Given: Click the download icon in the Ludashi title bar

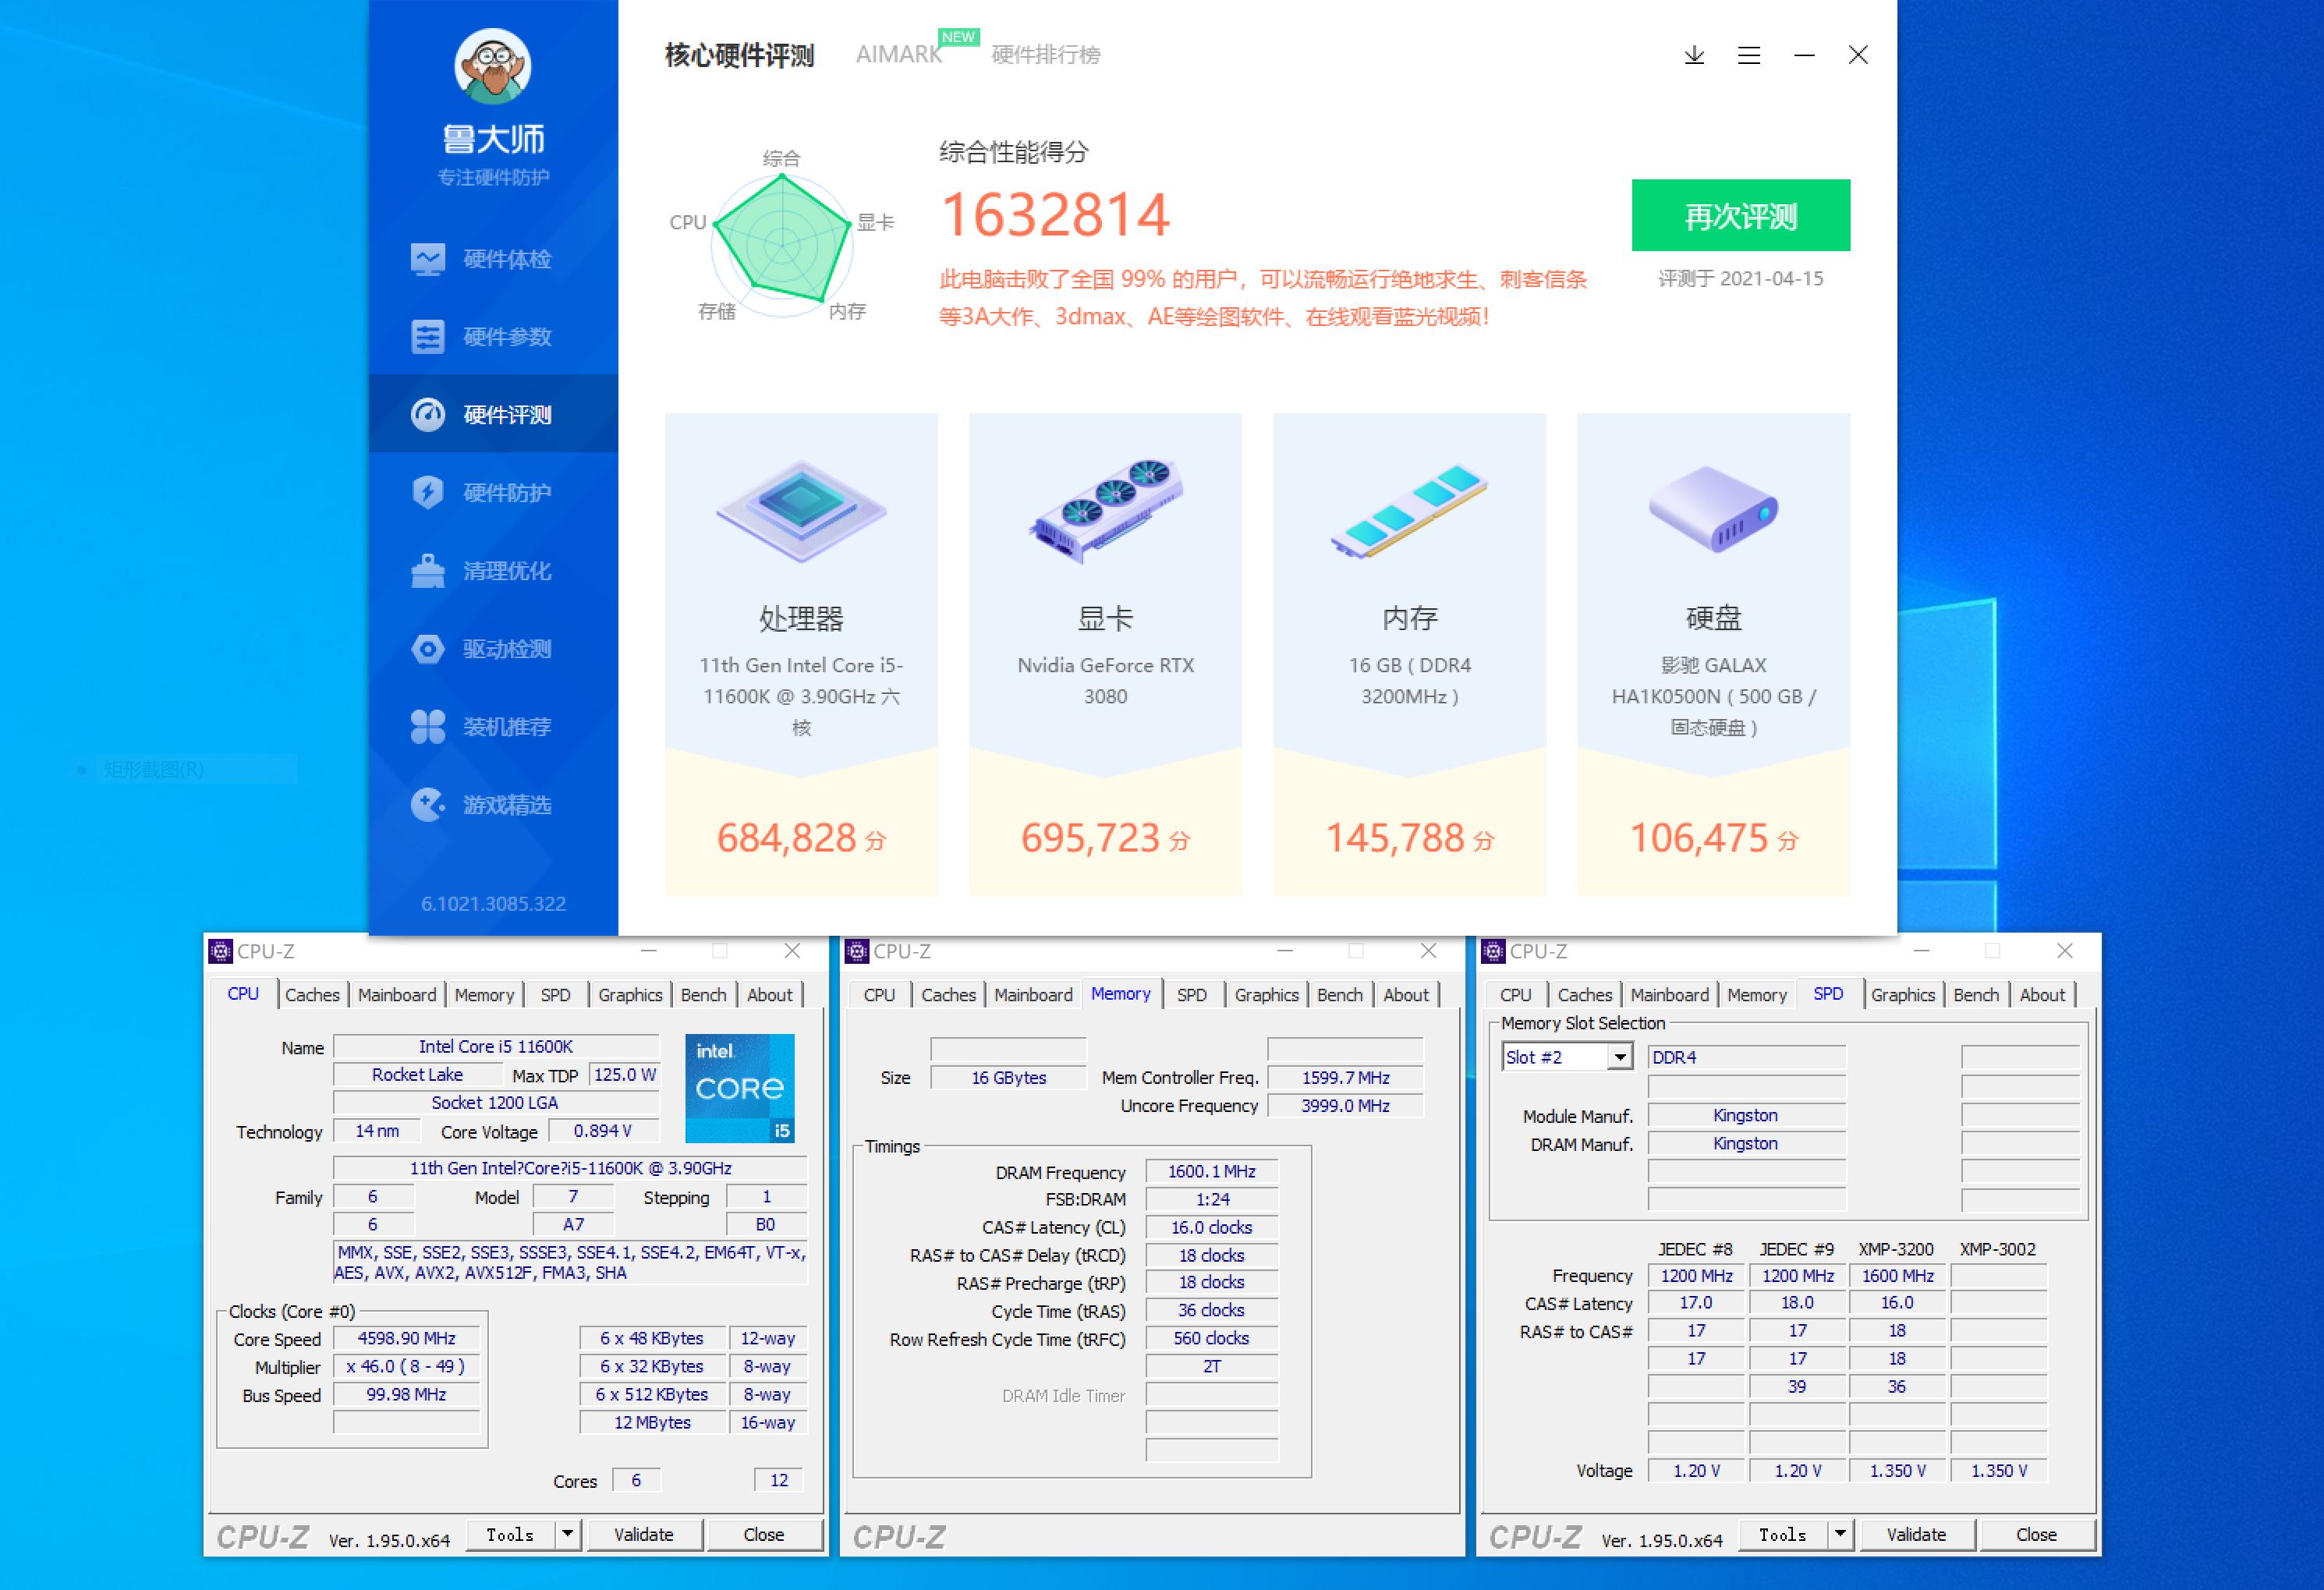Looking at the screenshot, I should [1693, 56].
